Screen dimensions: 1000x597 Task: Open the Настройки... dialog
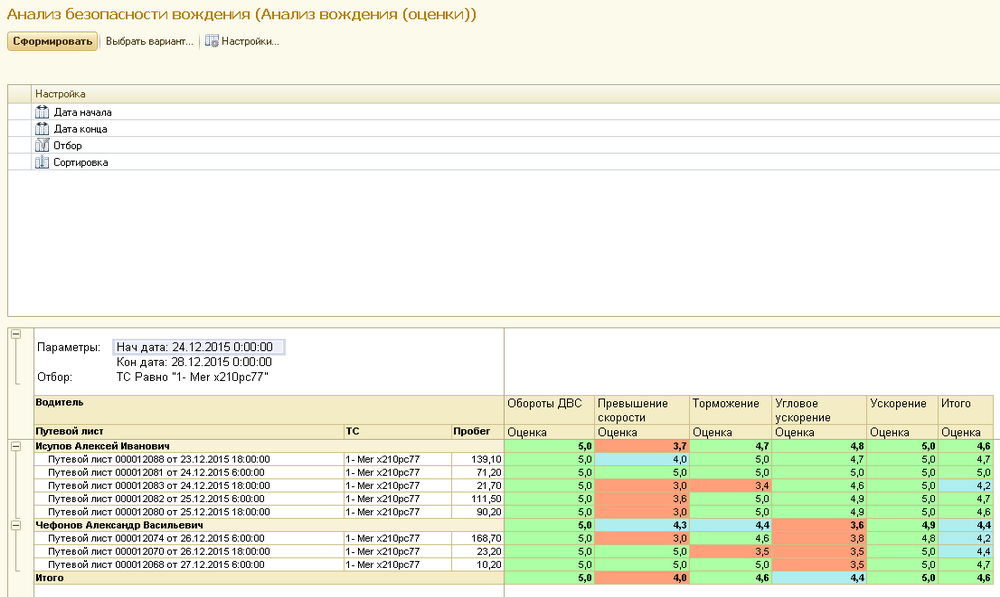(242, 41)
